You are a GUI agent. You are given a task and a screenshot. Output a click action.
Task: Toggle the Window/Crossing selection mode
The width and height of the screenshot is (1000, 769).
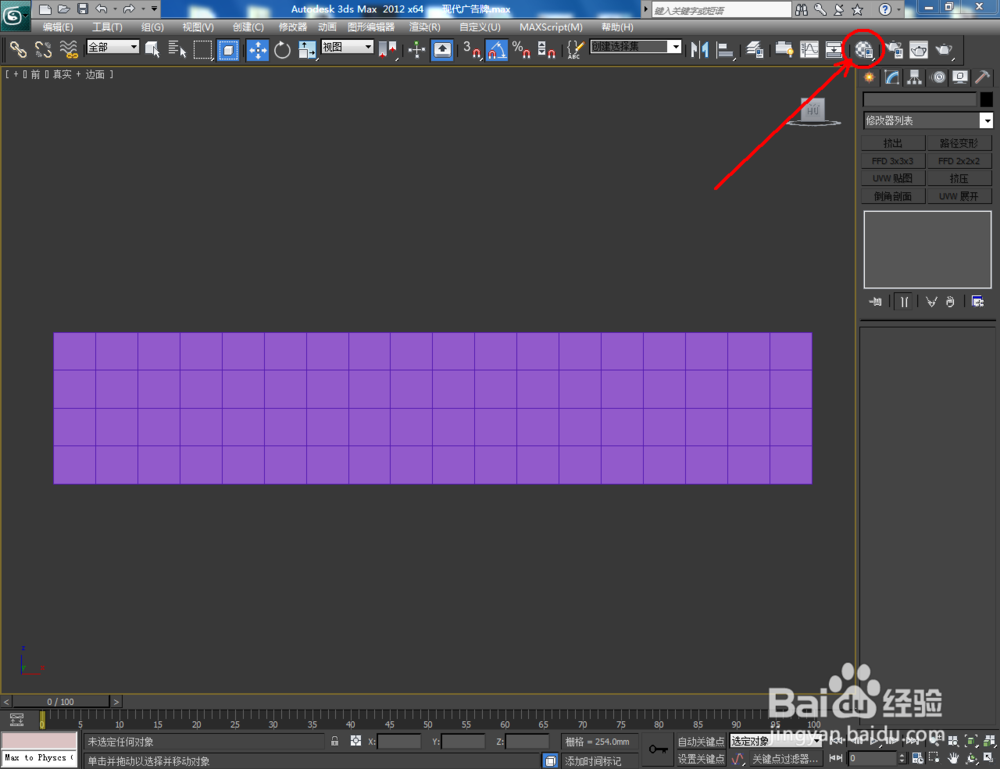point(228,50)
